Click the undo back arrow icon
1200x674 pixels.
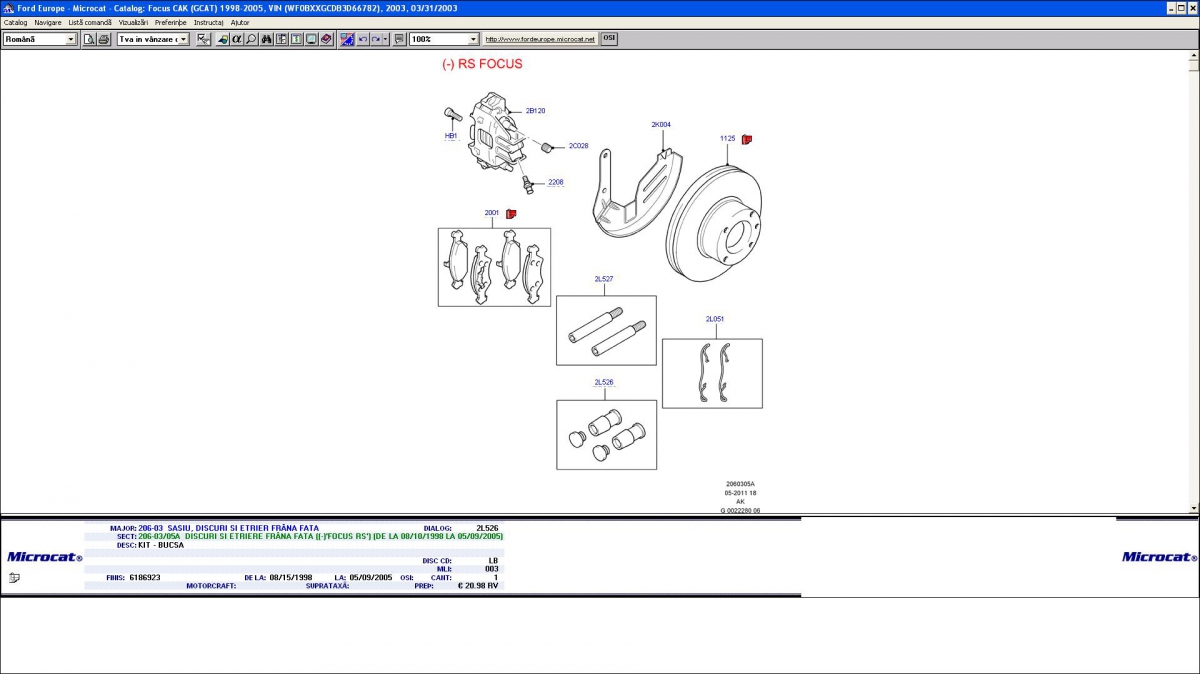coord(363,39)
